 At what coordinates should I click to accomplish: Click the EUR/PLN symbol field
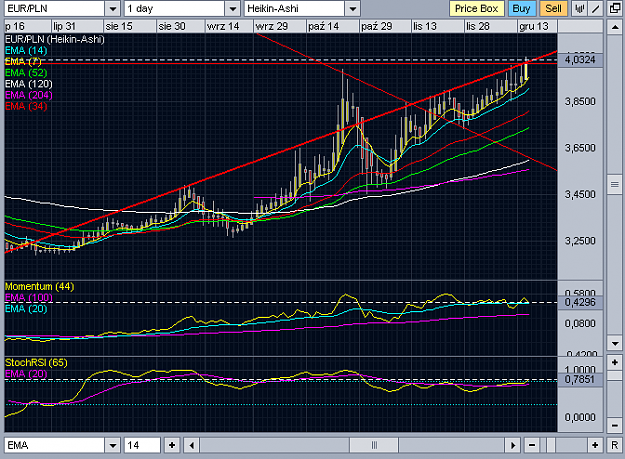(x=55, y=8)
